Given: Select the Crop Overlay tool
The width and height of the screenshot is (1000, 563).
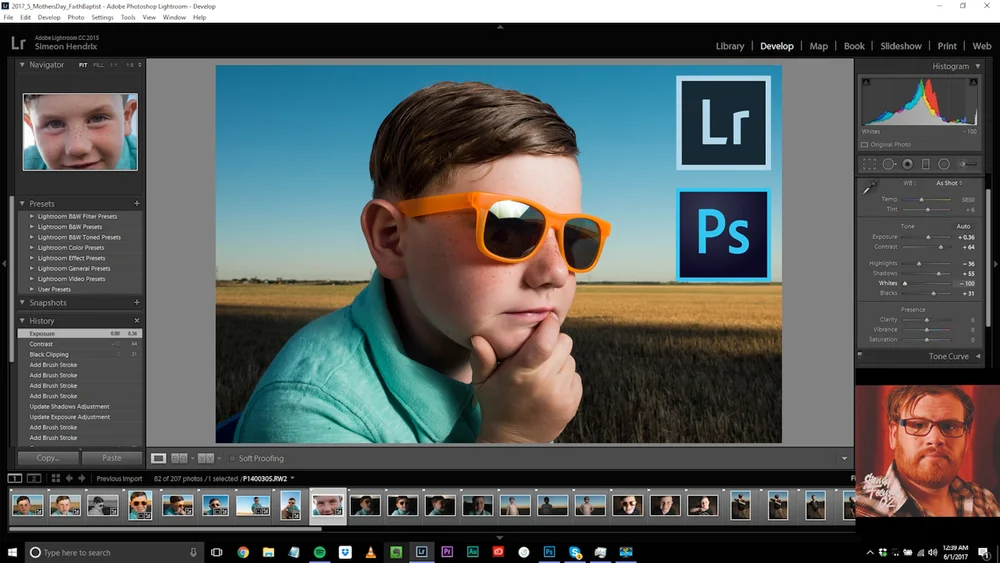Looking at the screenshot, I should point(869,164).
